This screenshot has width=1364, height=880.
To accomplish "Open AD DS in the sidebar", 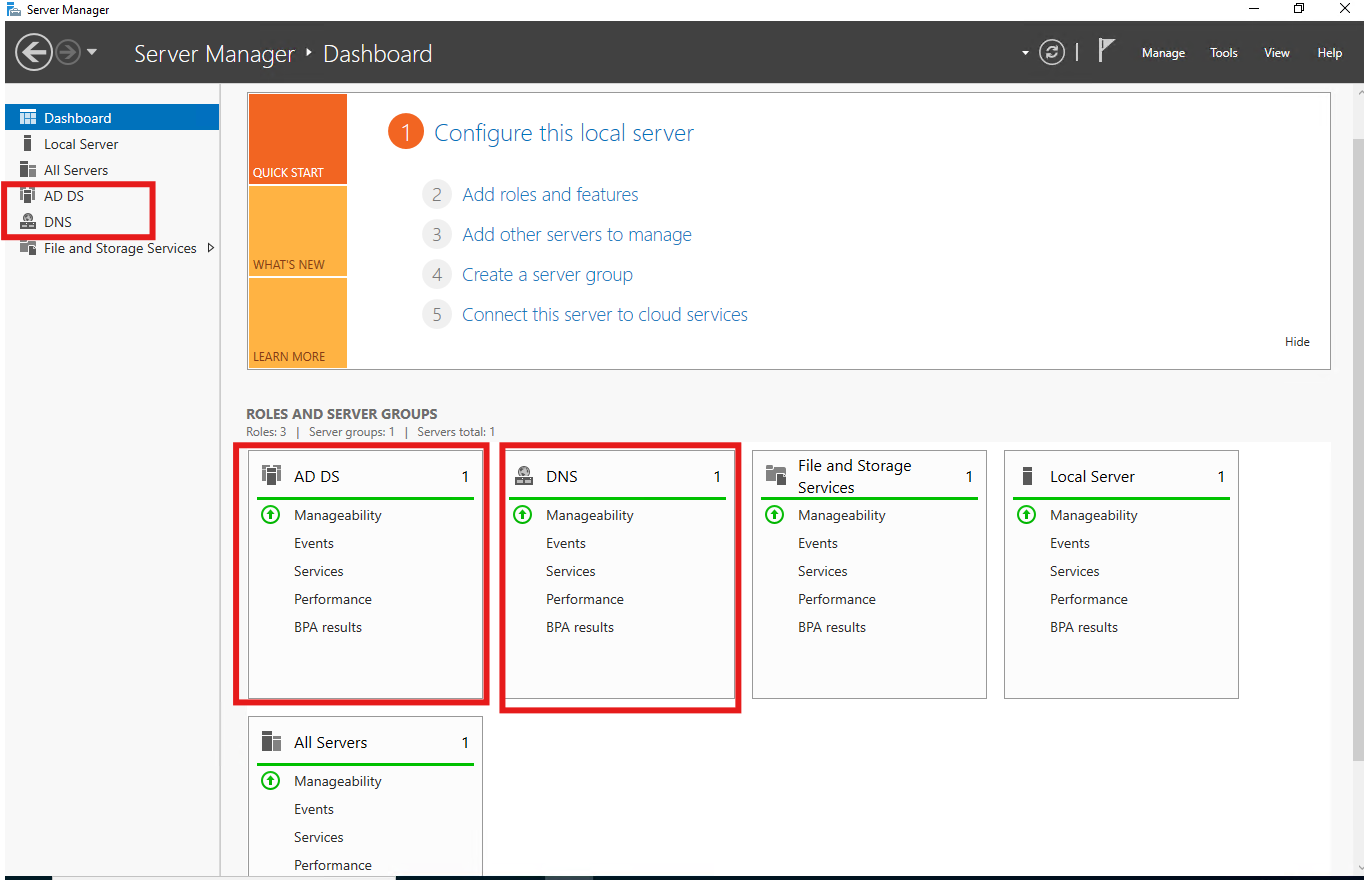I will point(112,196).
